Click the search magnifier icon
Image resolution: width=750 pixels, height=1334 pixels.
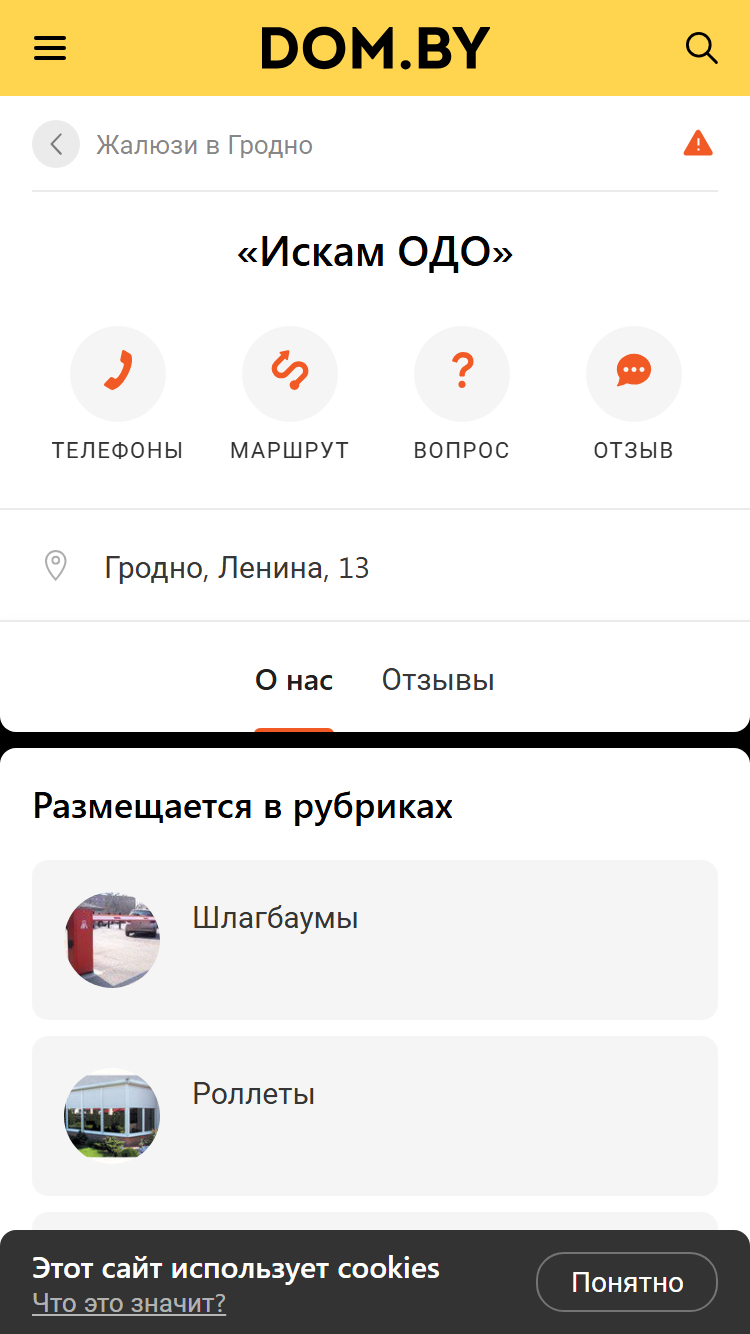(x=701, y=48)
